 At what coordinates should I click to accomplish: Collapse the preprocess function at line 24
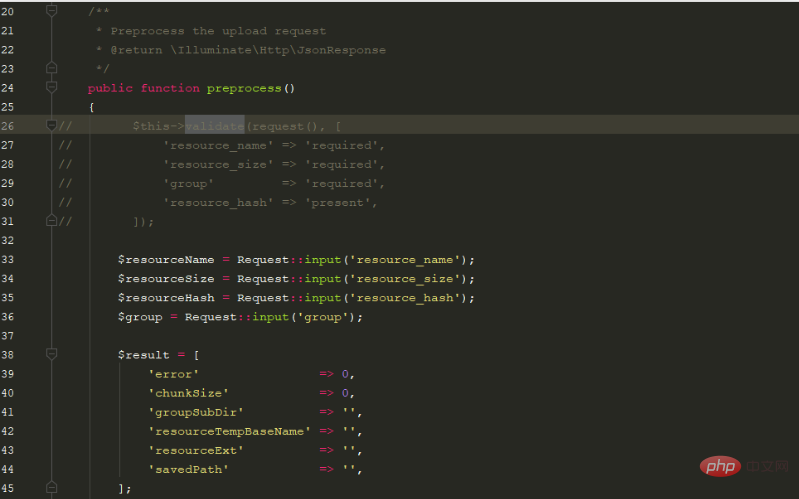pyautogui.click(x=52, y=88)
